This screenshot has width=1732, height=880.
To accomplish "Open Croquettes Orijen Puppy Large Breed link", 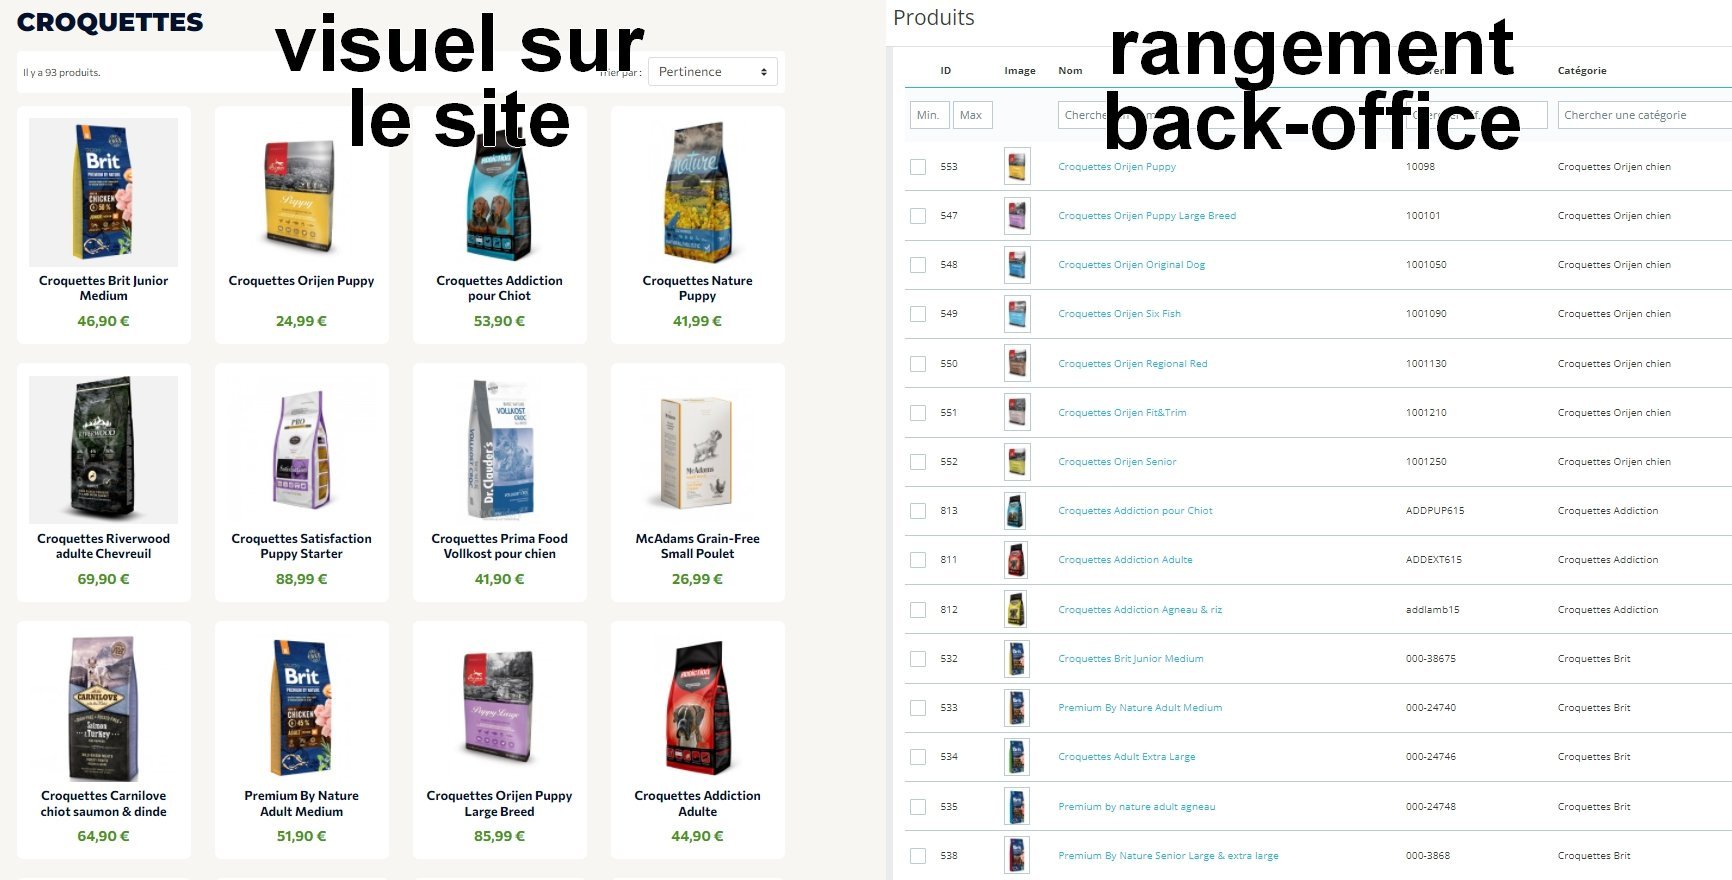I will point(1147,216).
